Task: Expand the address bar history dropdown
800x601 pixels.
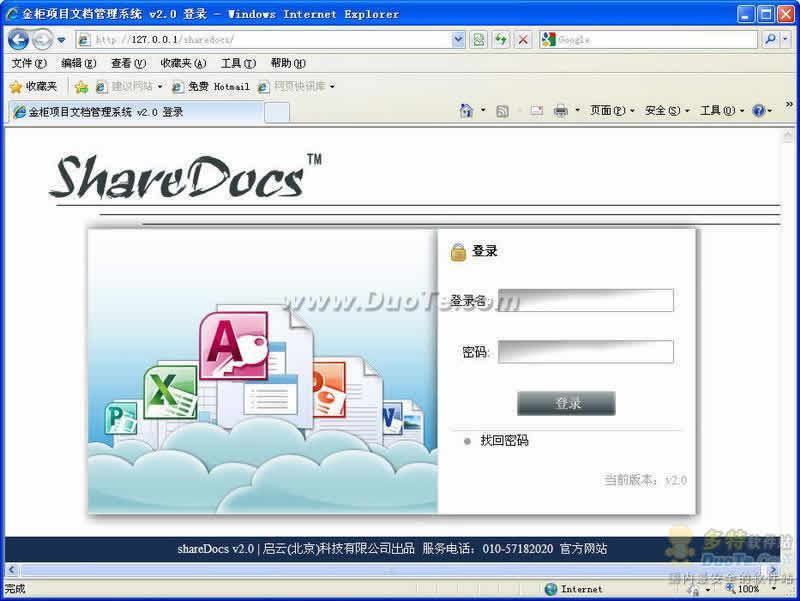Action: (x=458, y=39)
